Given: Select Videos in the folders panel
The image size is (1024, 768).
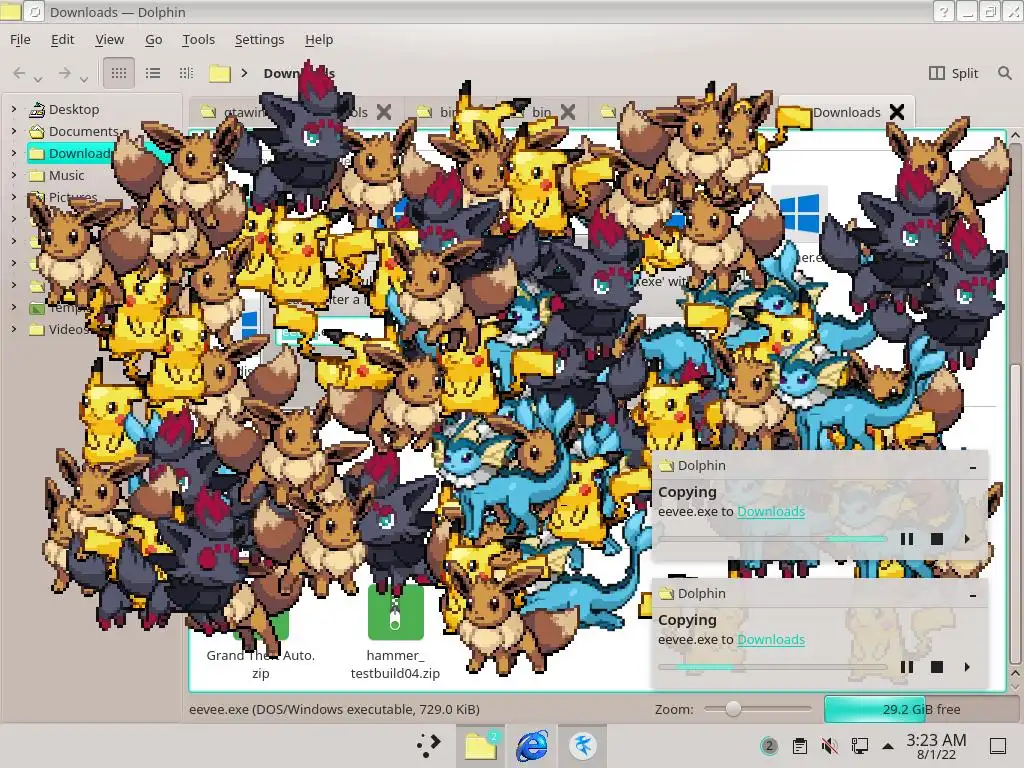Looking at the screenshot, I should click(x=59, y=329).
